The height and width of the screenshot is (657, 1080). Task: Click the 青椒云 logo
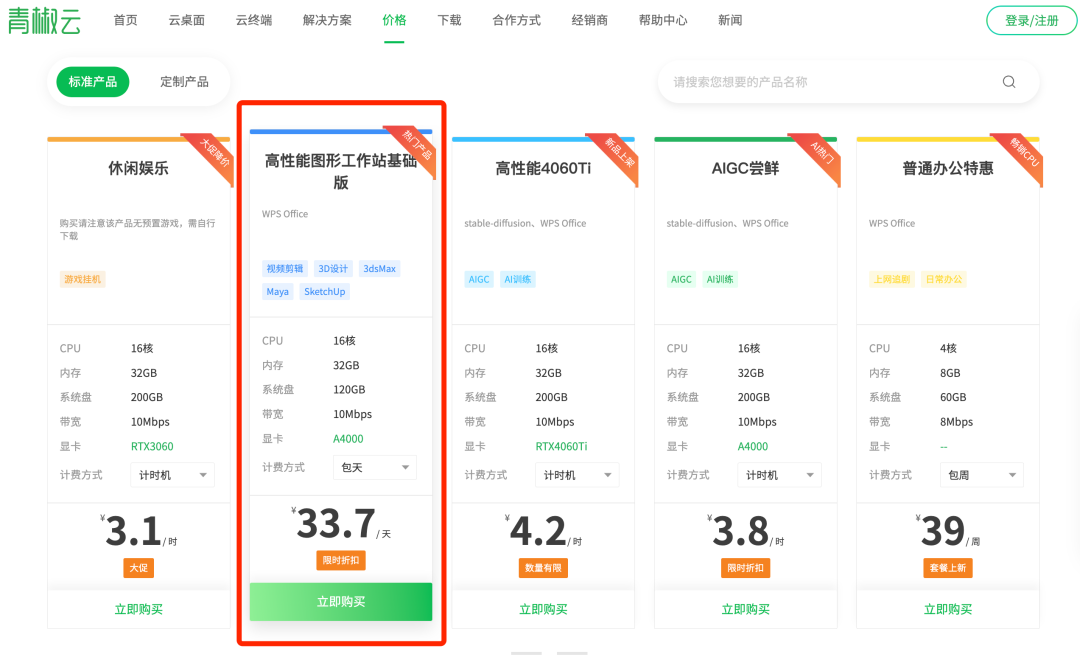(44, 20)
